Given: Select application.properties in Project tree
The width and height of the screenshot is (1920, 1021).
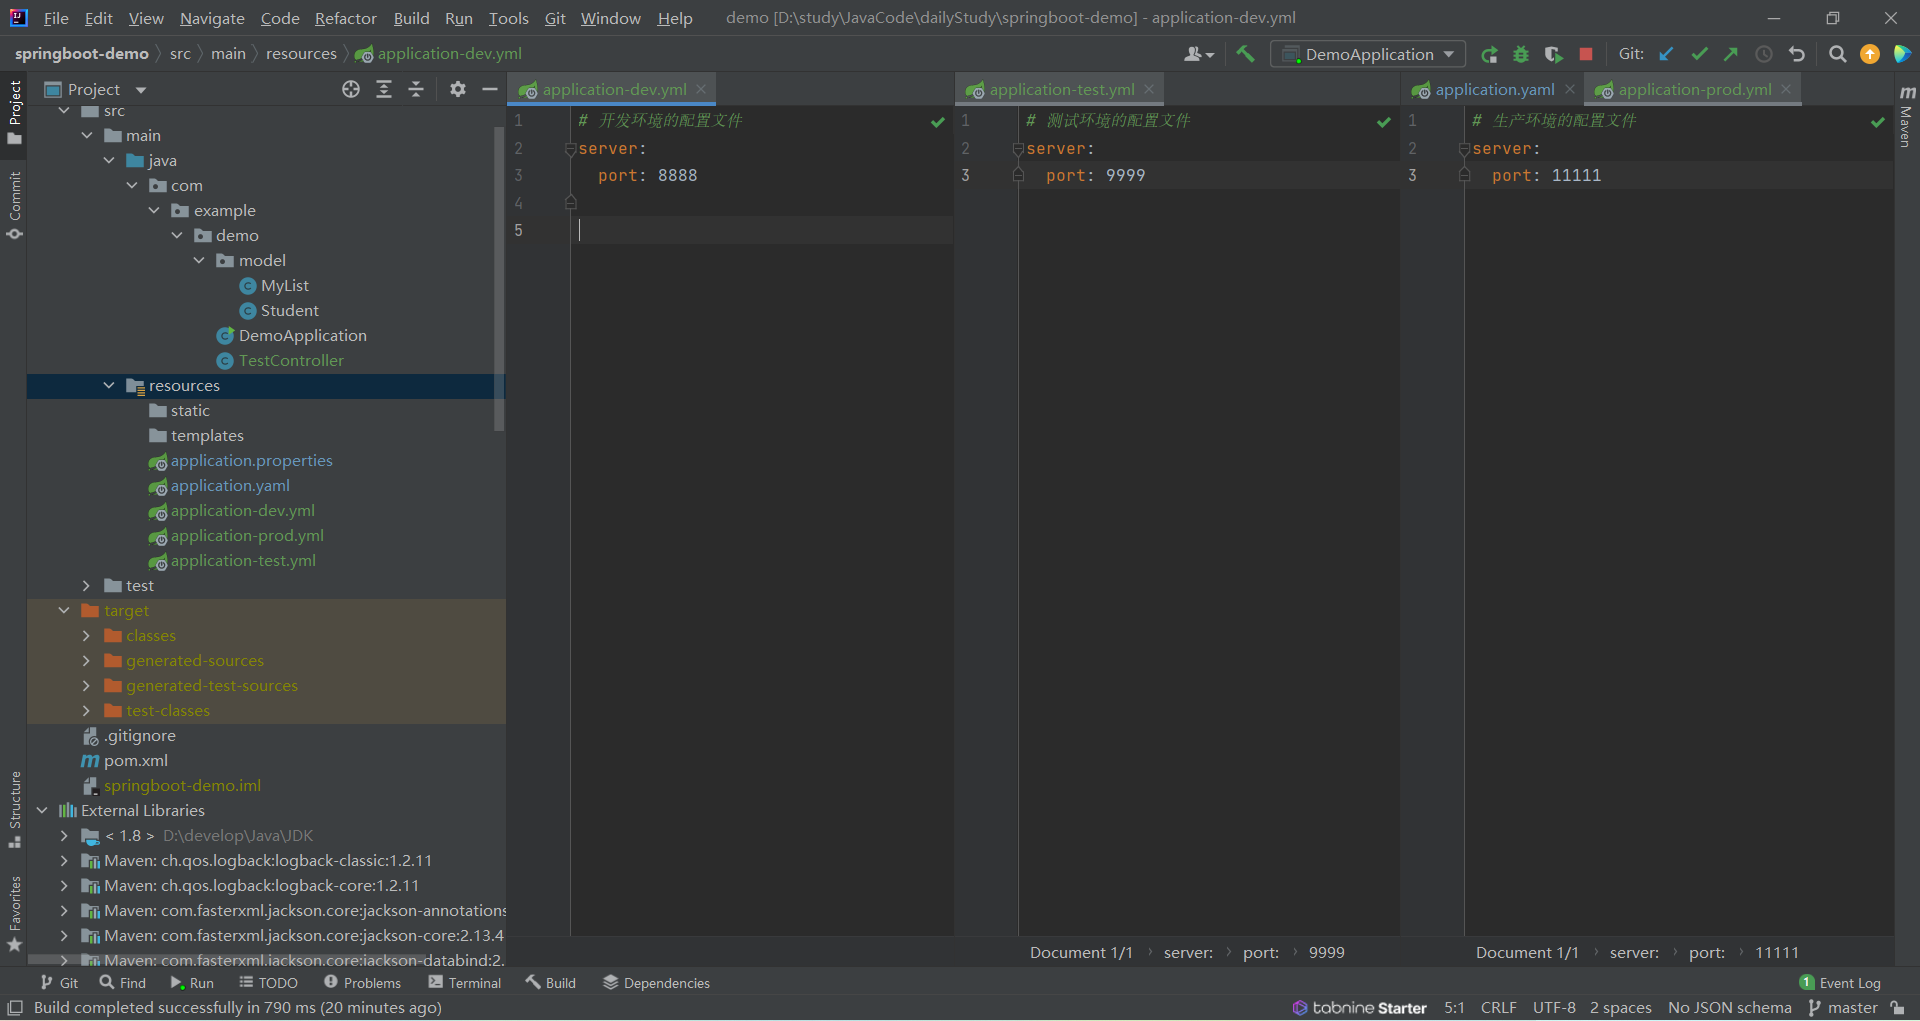Looking at the screenshot, I should 251,460.
